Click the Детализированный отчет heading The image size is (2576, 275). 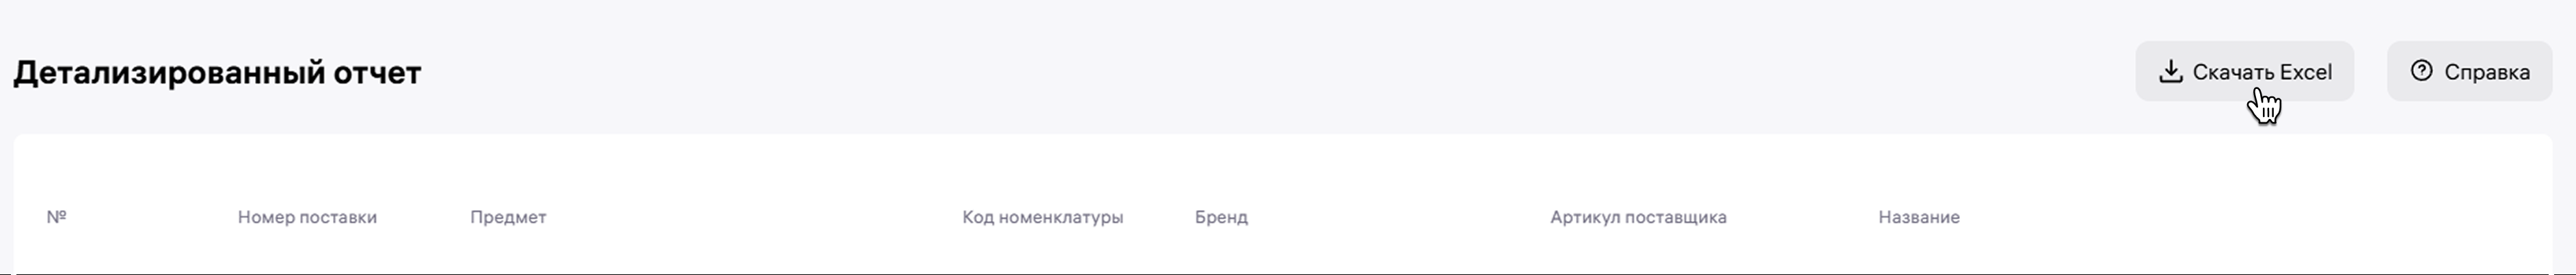pos(217,73)
